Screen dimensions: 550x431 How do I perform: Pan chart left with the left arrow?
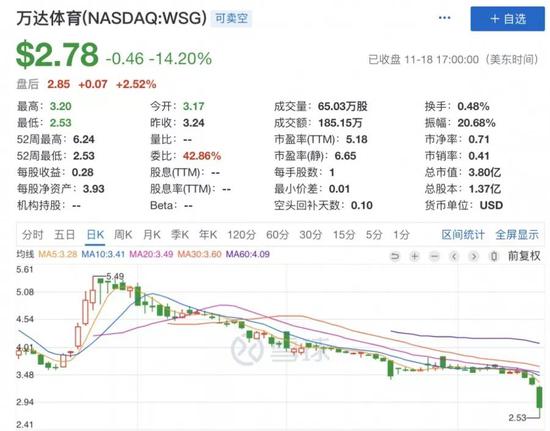click(x=454, y=257)
